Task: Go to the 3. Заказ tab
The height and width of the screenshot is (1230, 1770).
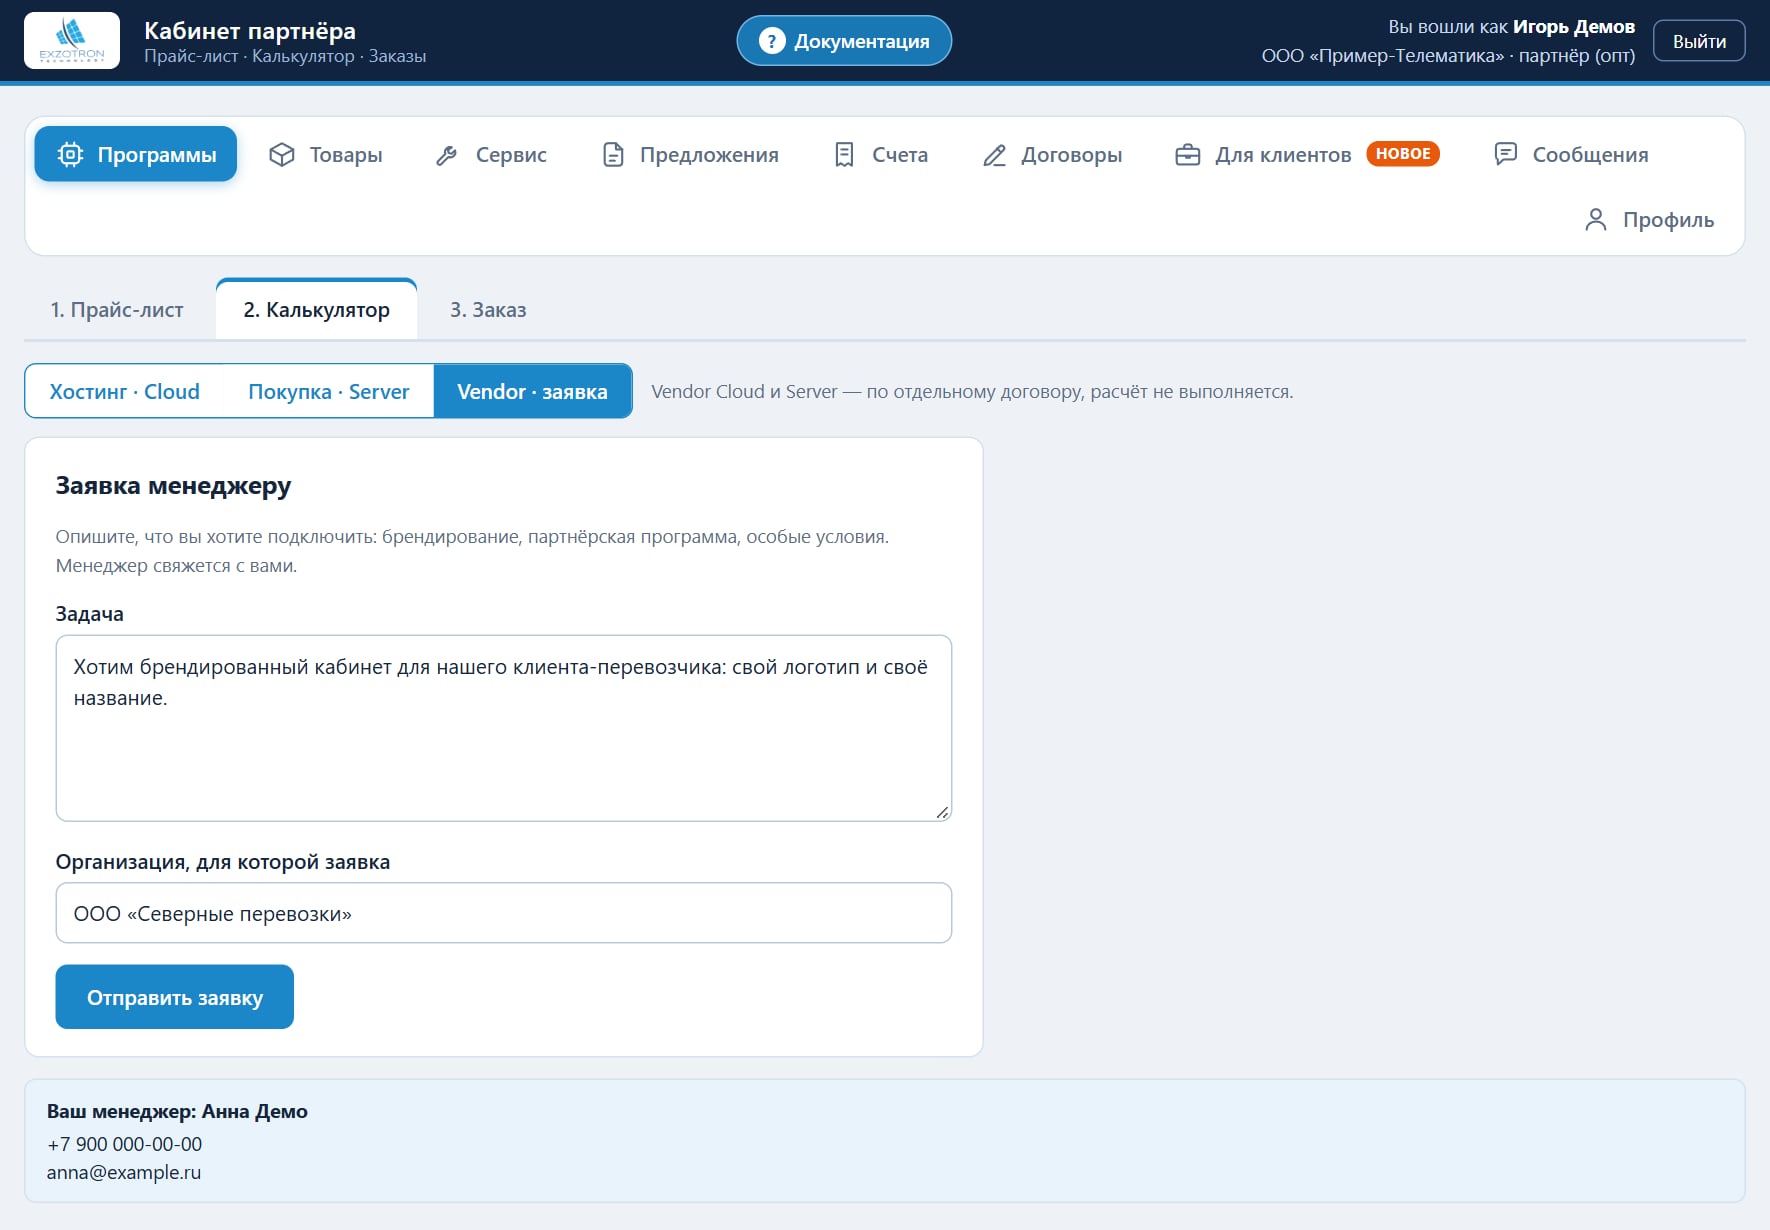Action: pyautogui.click(x=488, y=310)
